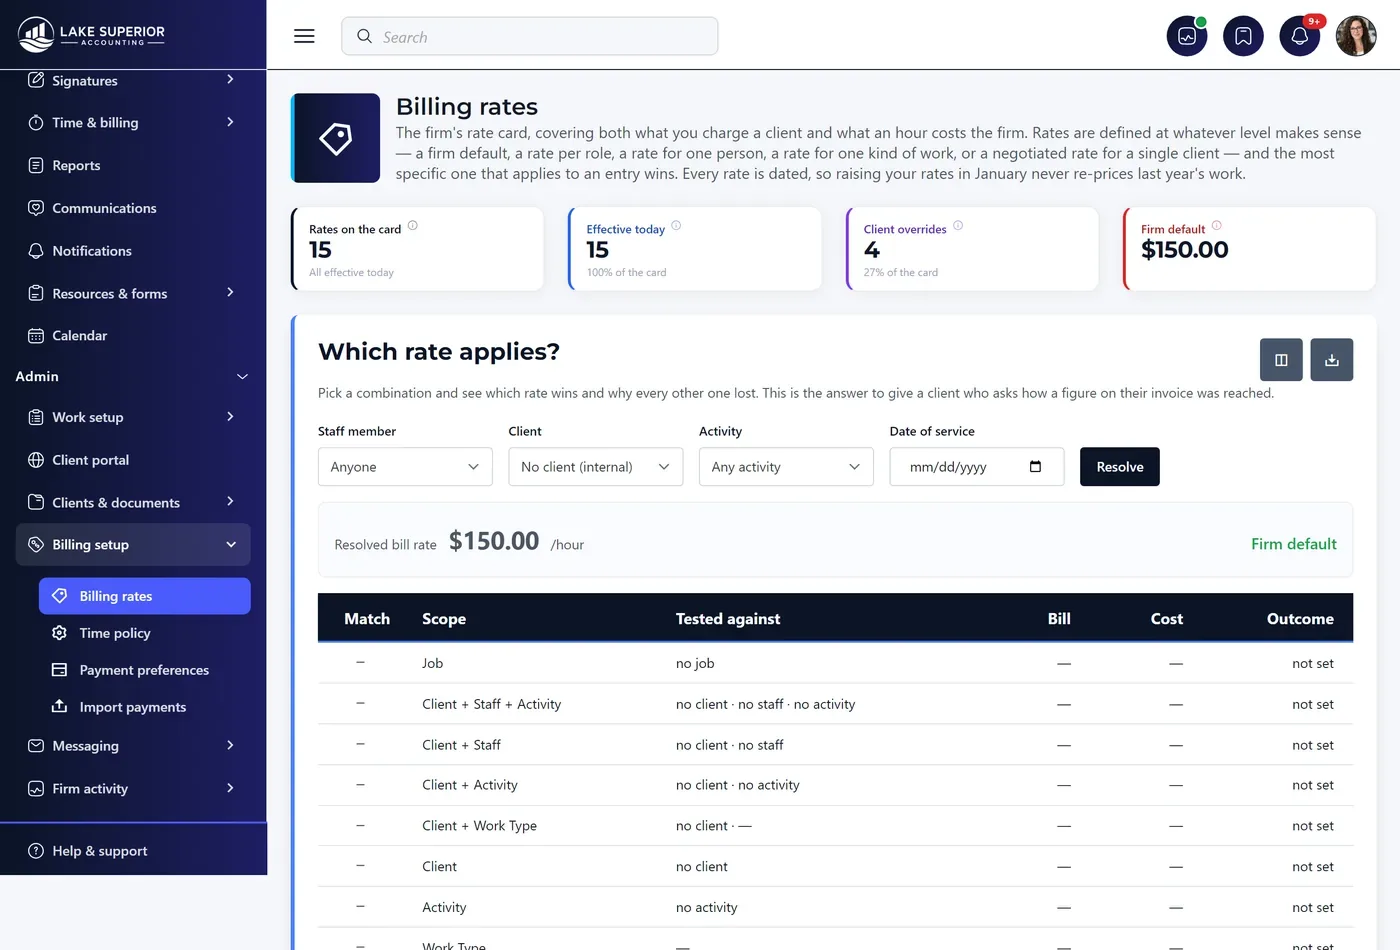Viewport: 1400px width, 950px height.
Task: Click the Billing rates tag header icon
Action: [335, 138]
